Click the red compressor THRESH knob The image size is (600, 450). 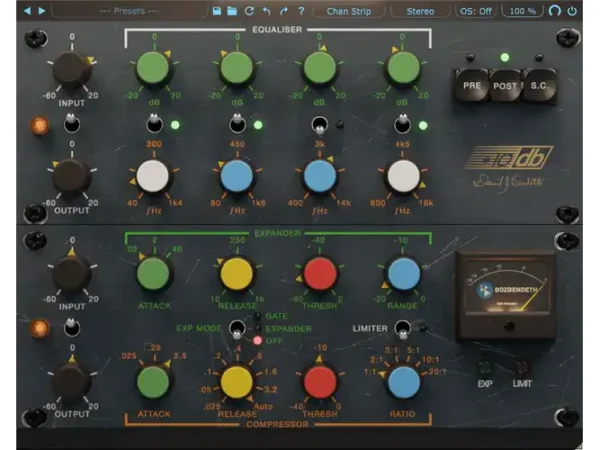[320, 382]
